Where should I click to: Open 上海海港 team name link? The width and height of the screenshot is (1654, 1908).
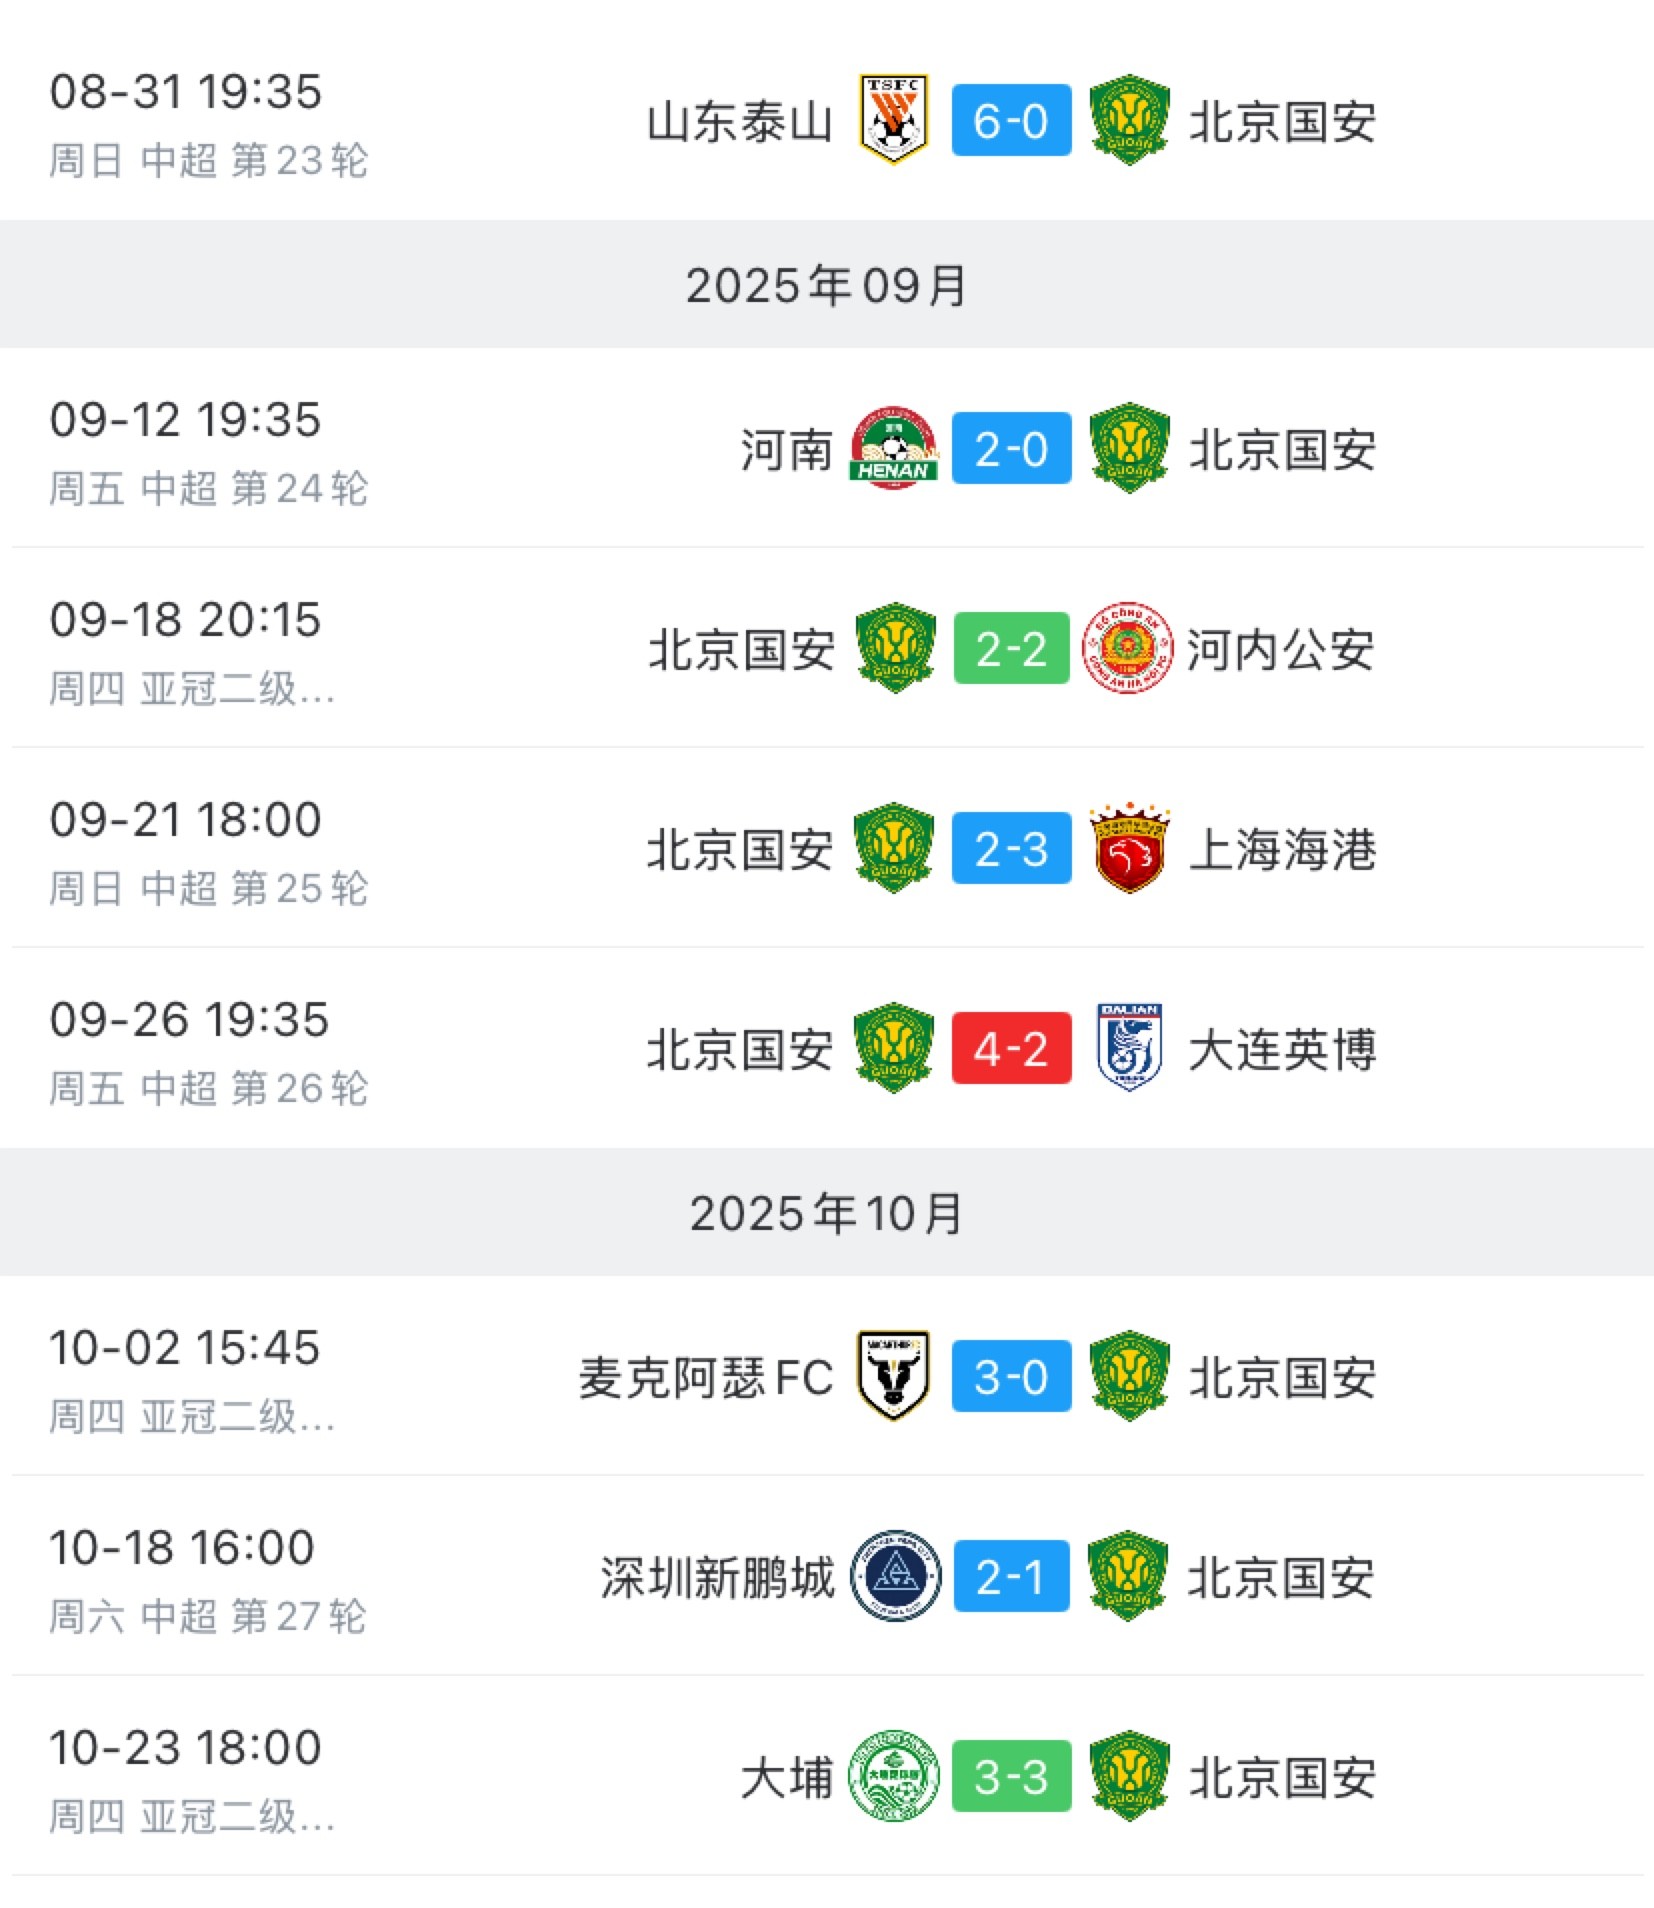click(x=1282, y=850)
